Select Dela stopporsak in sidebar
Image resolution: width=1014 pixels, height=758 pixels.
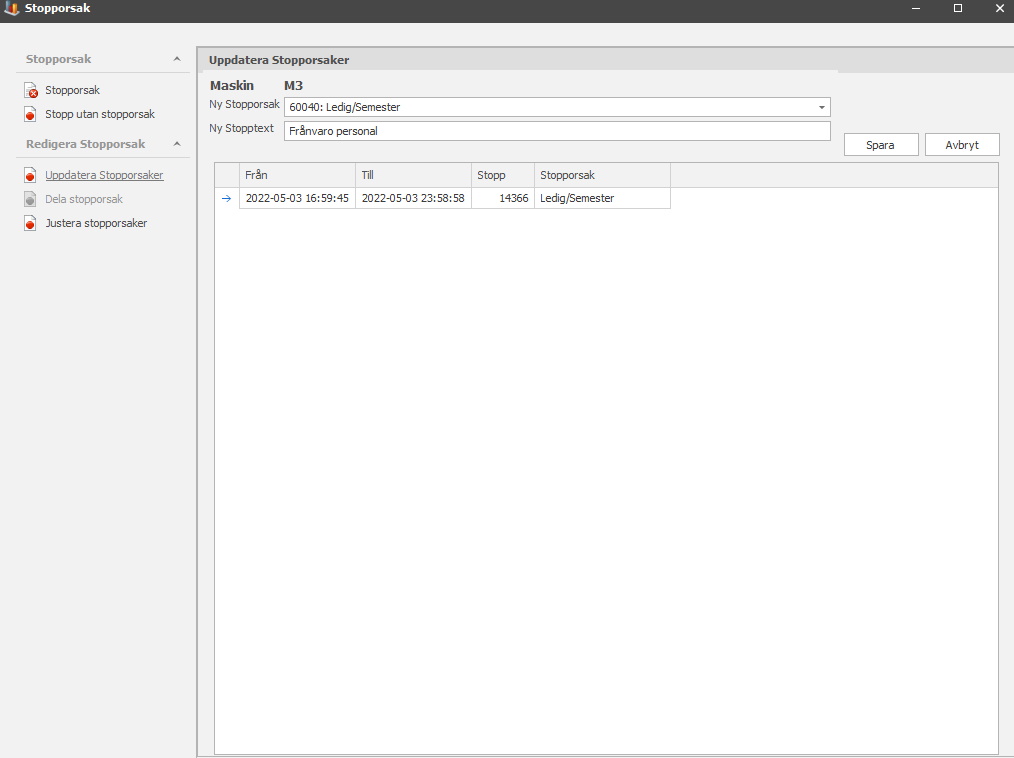point(84,199)
